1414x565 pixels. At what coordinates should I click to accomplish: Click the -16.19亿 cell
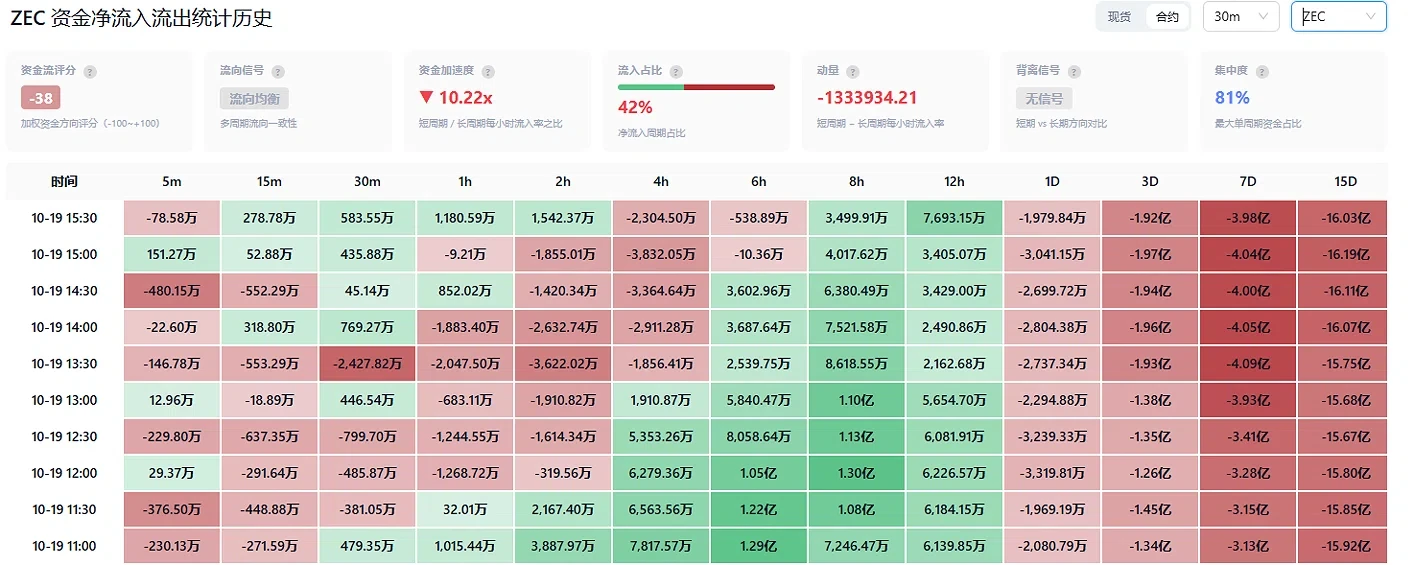(x=1343, y=254)
